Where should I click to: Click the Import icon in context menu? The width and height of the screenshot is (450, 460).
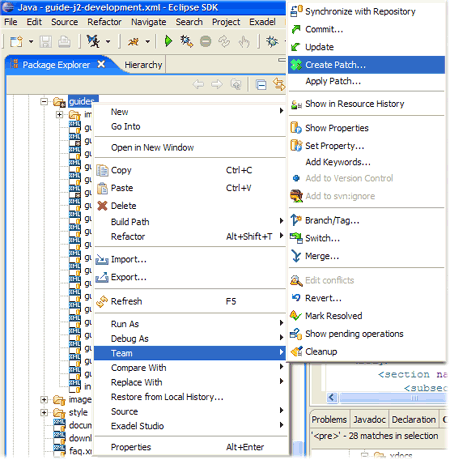(x=102, y=259)
